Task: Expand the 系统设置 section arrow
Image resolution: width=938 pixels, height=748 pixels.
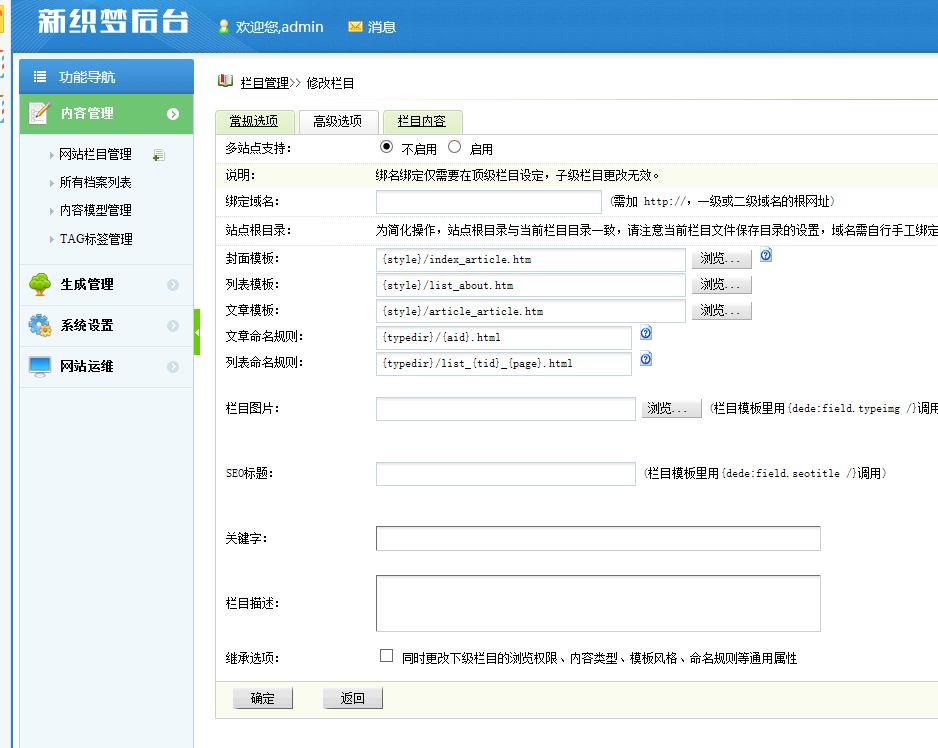Action: 173,326
